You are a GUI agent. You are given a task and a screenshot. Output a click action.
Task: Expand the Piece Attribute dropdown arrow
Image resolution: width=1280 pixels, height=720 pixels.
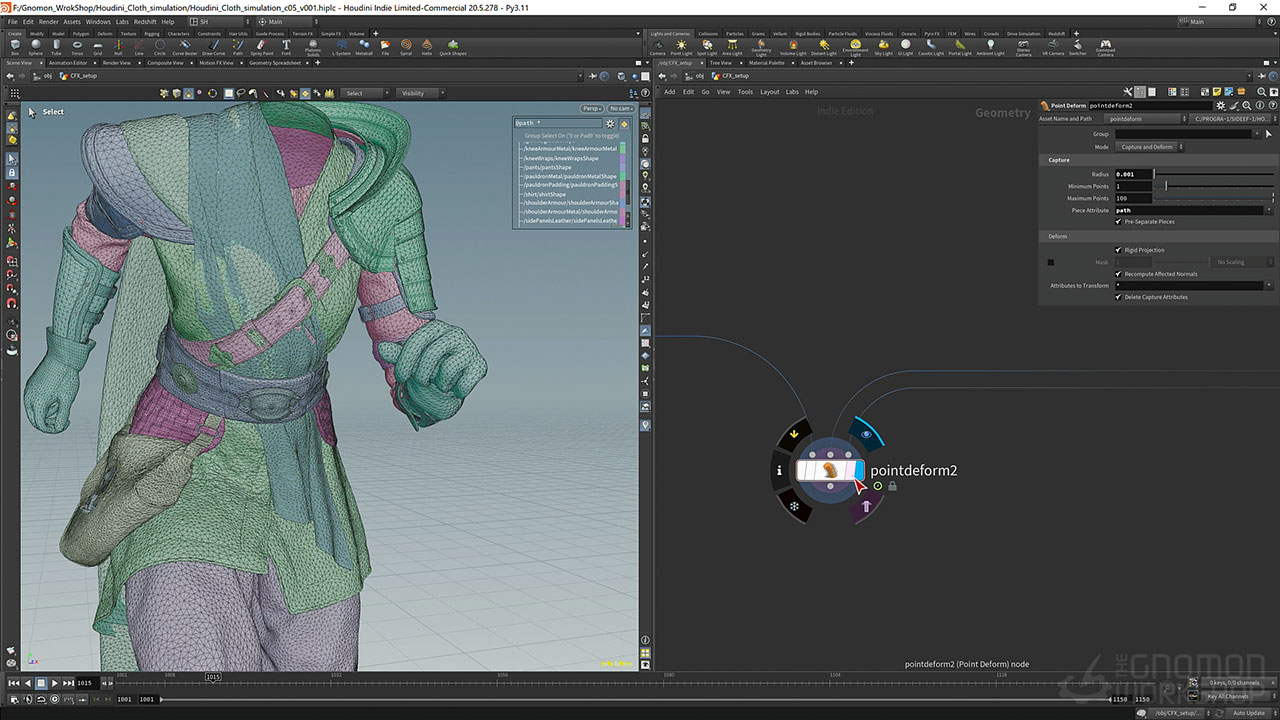coord(1268,210)
